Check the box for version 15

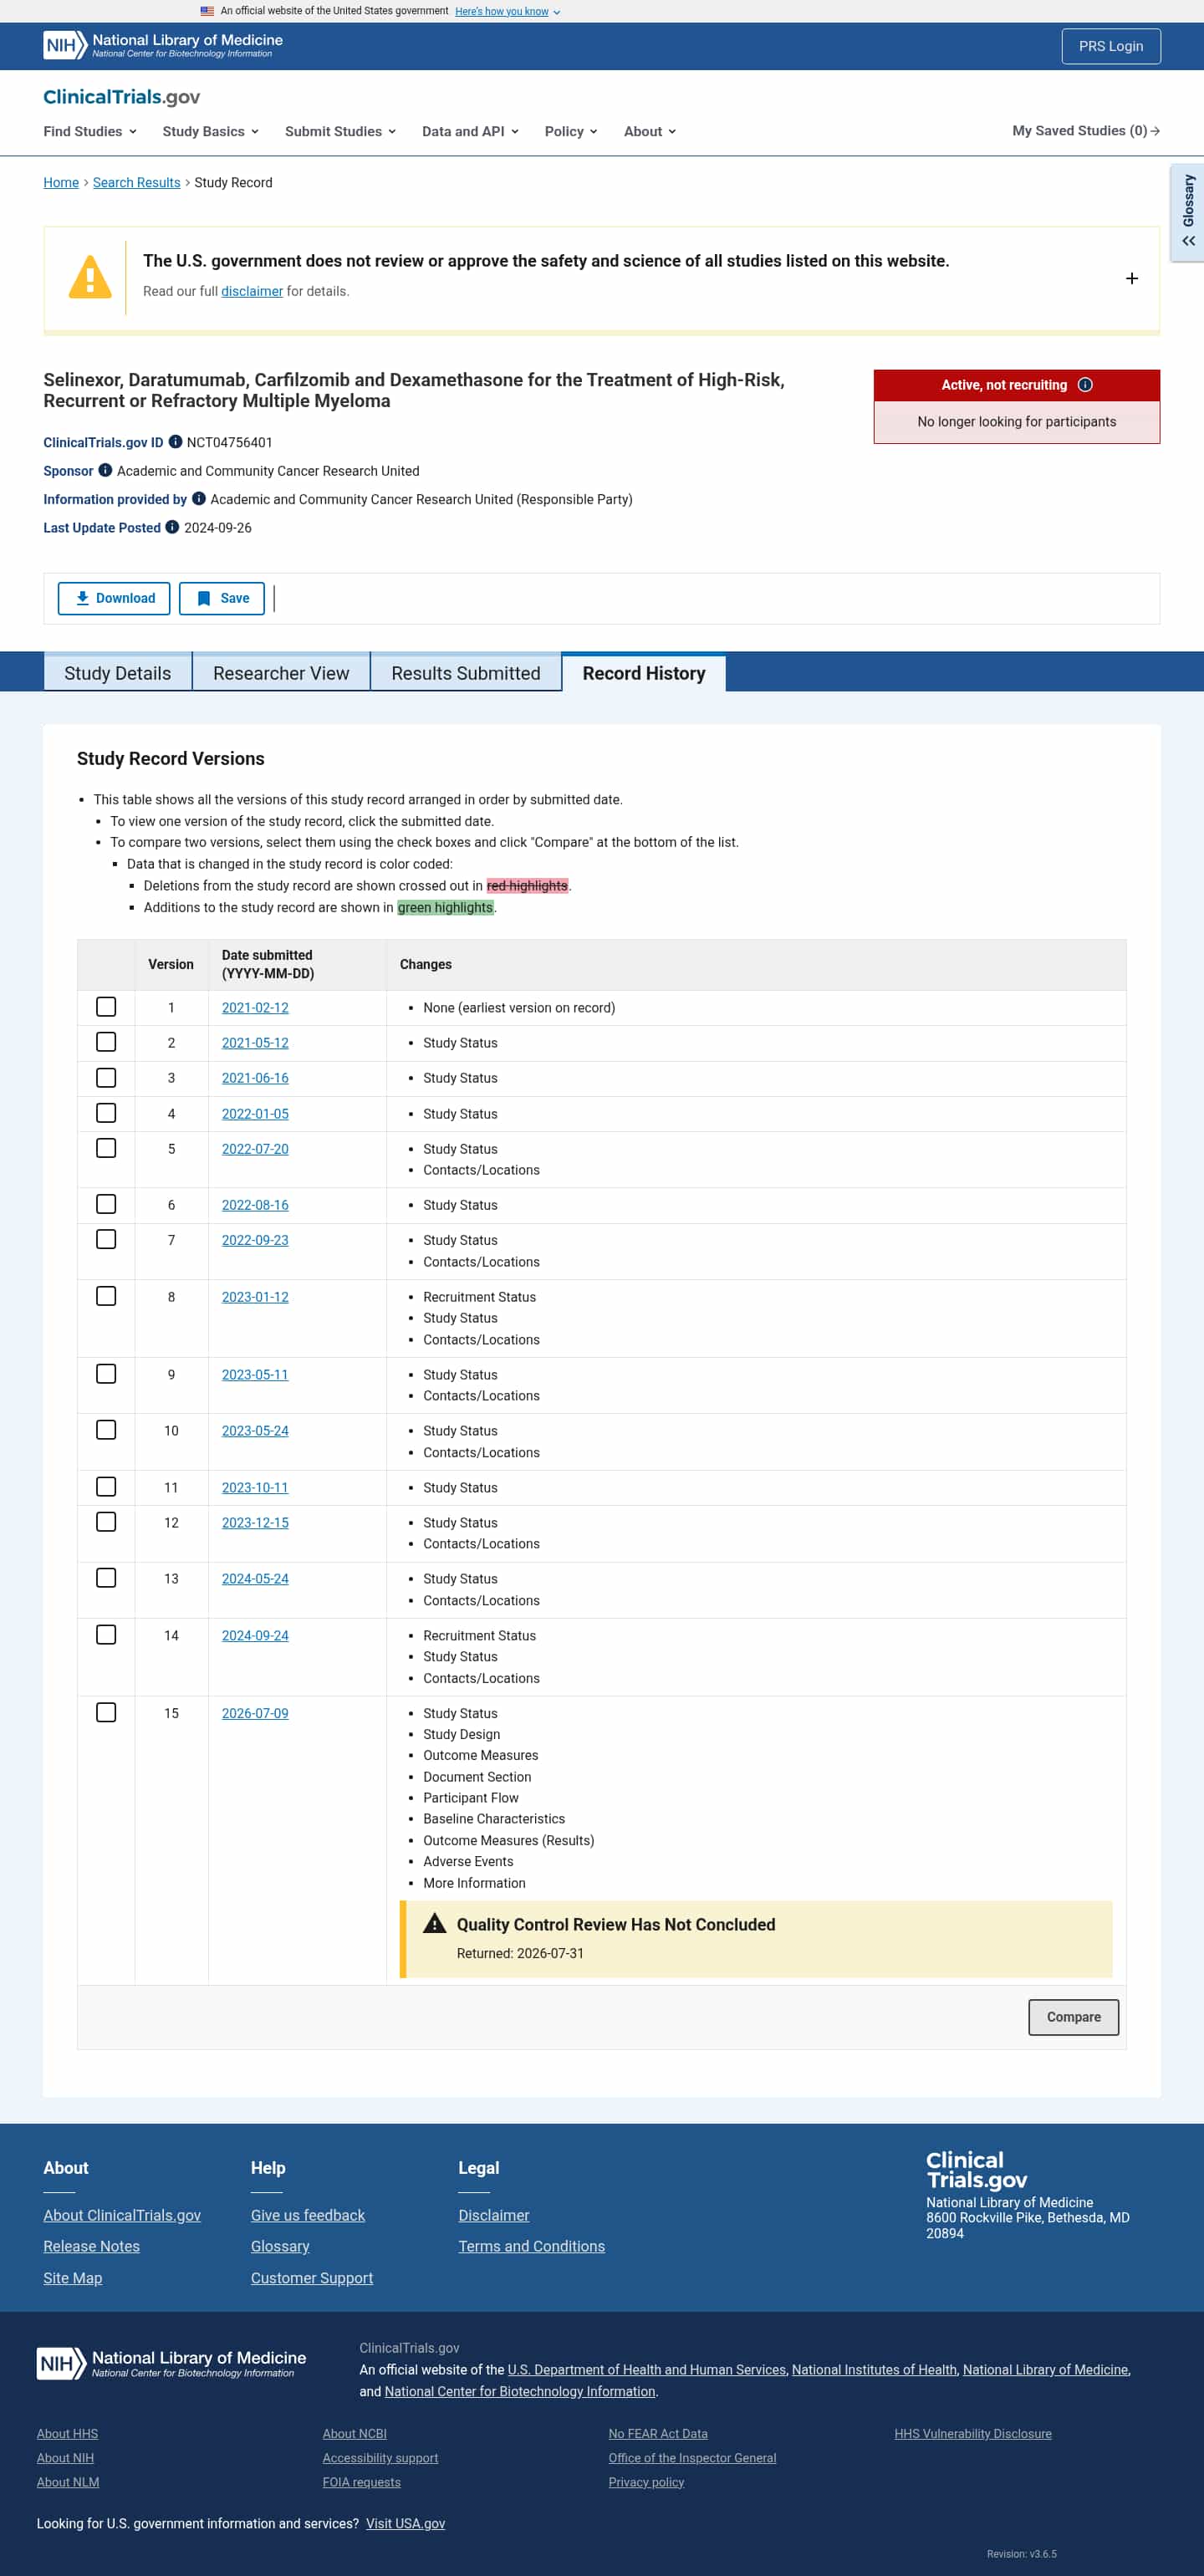point(106,1713)
